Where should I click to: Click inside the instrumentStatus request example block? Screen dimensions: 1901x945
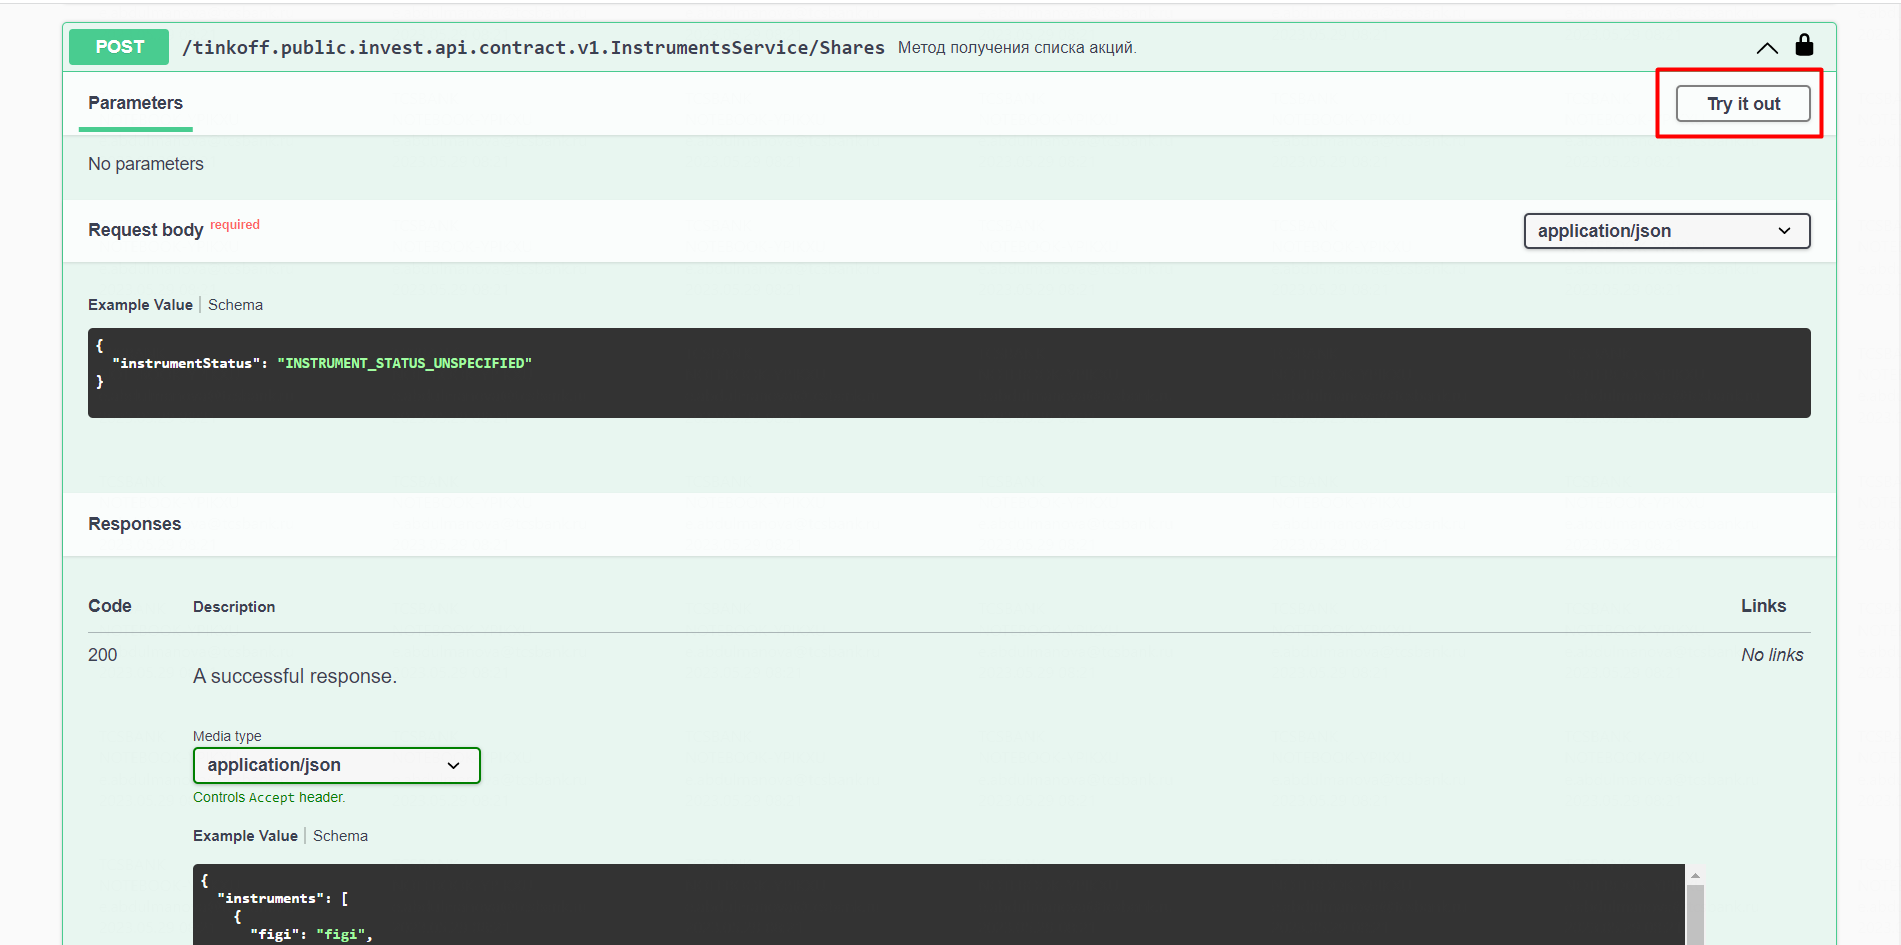tap(948, 390)
